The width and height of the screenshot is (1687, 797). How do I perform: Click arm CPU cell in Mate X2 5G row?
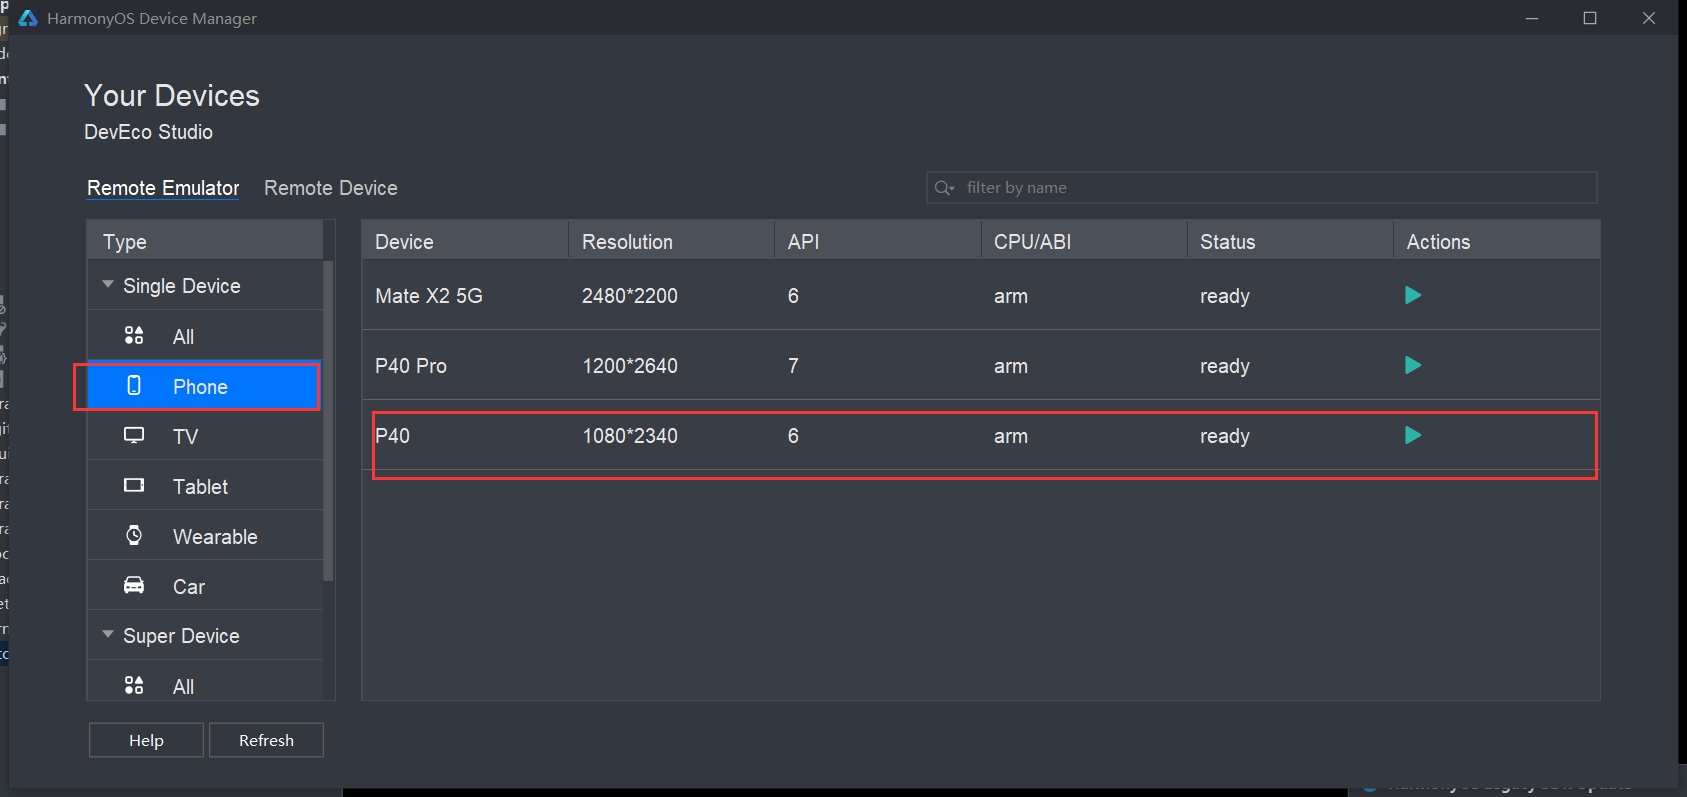1011,296
